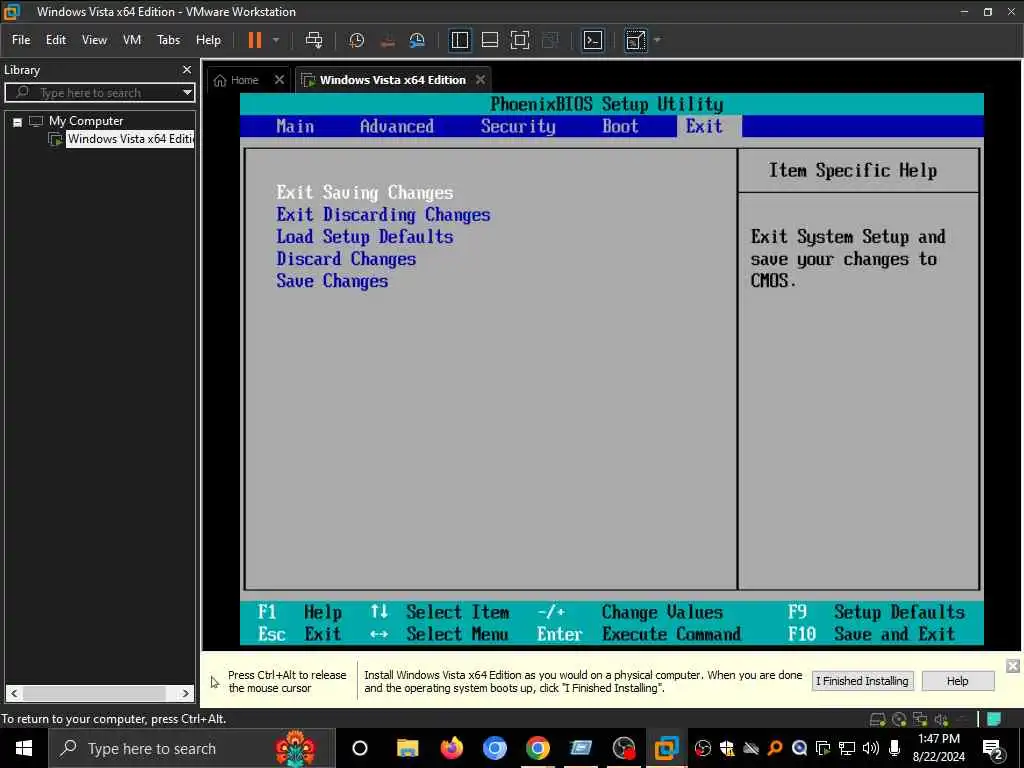Launch Firefox from the taskbar
Screen dimensions: 1024x768
point(451,748)
